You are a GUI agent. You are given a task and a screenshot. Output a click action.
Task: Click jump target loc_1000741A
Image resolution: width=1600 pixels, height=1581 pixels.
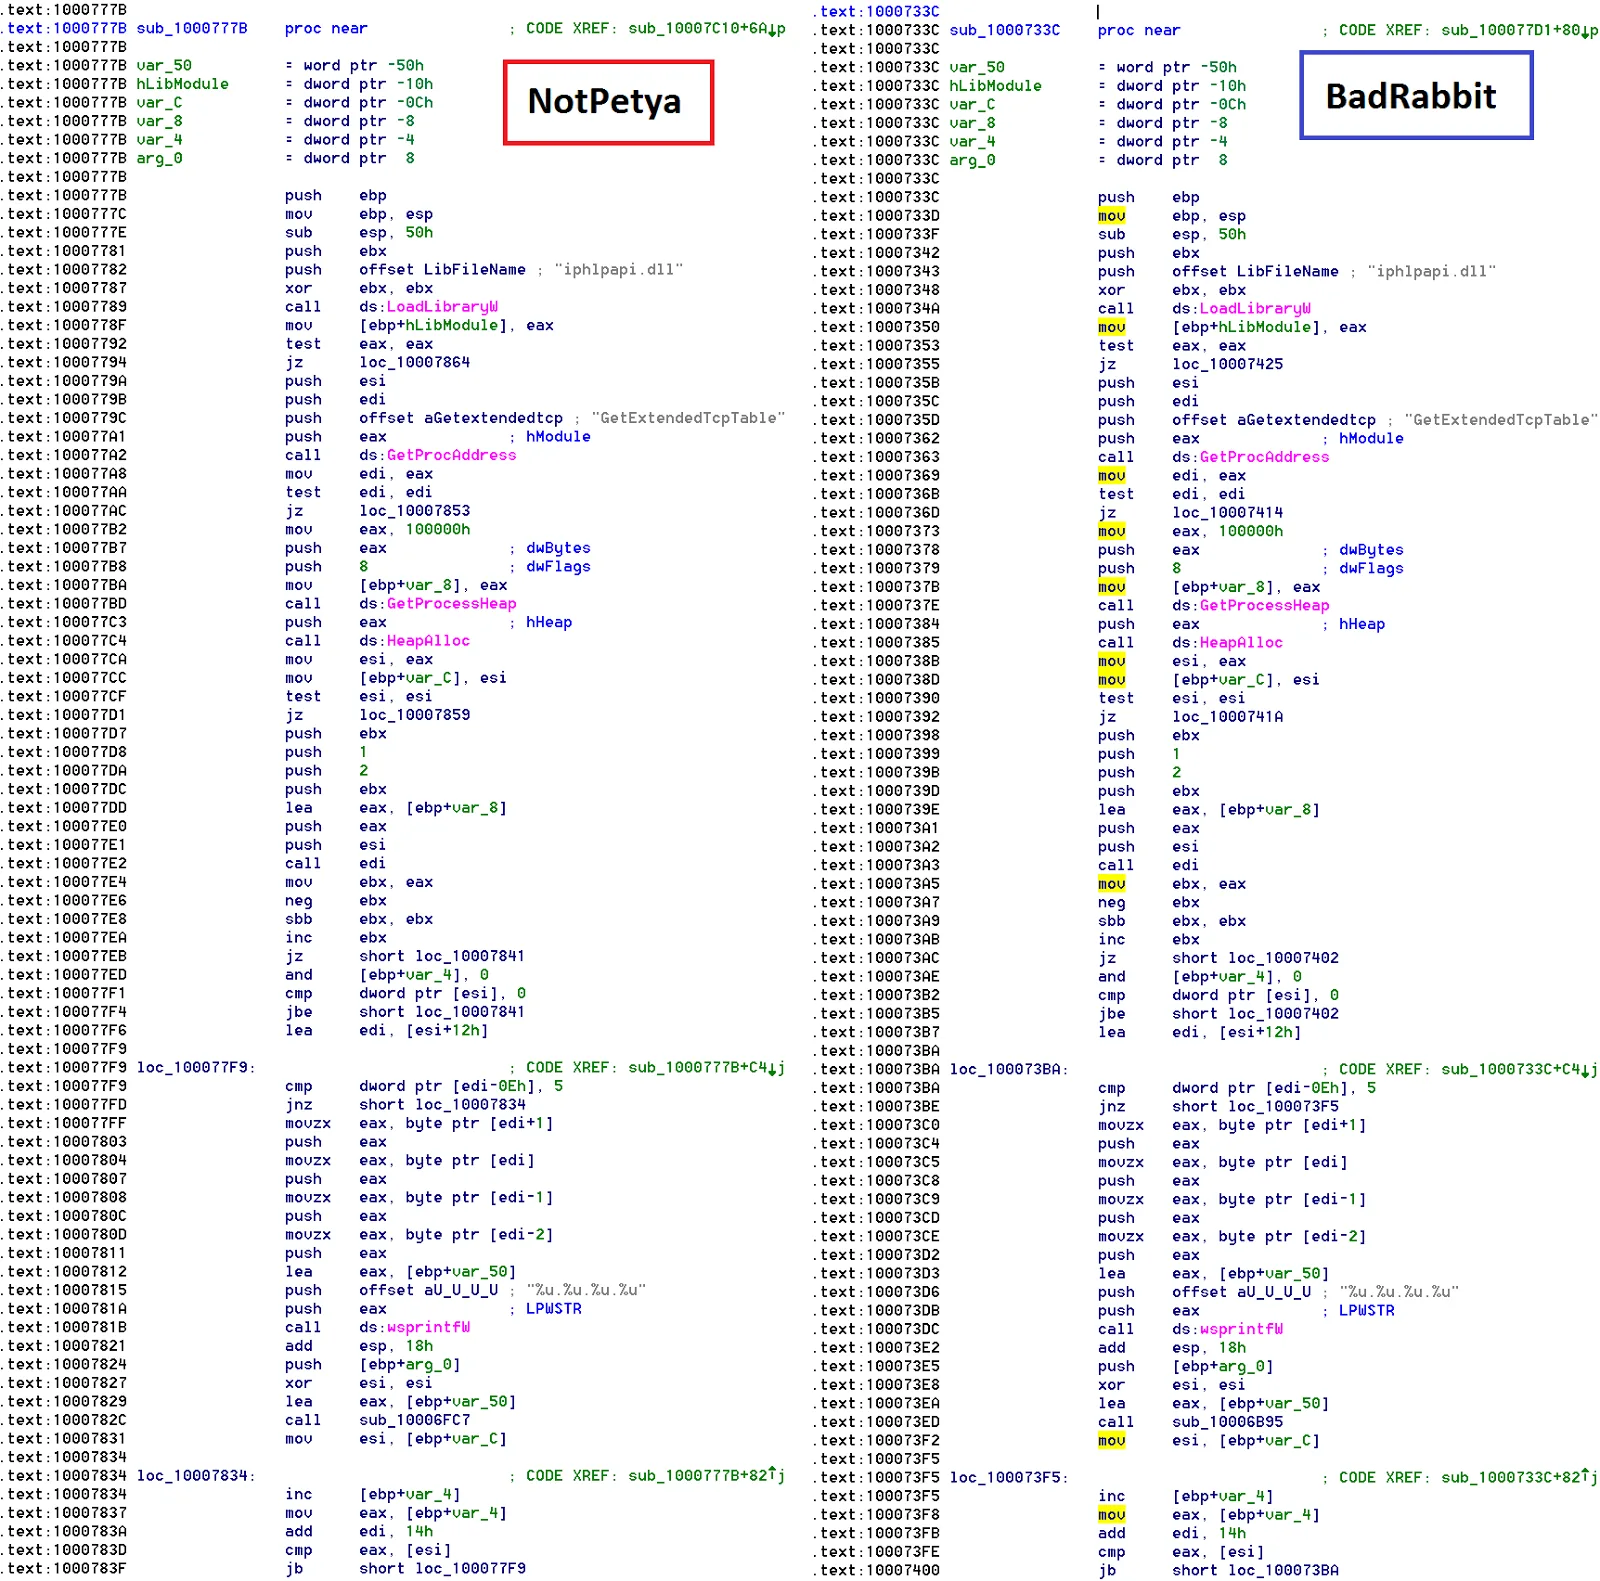tap(1227, 717)
